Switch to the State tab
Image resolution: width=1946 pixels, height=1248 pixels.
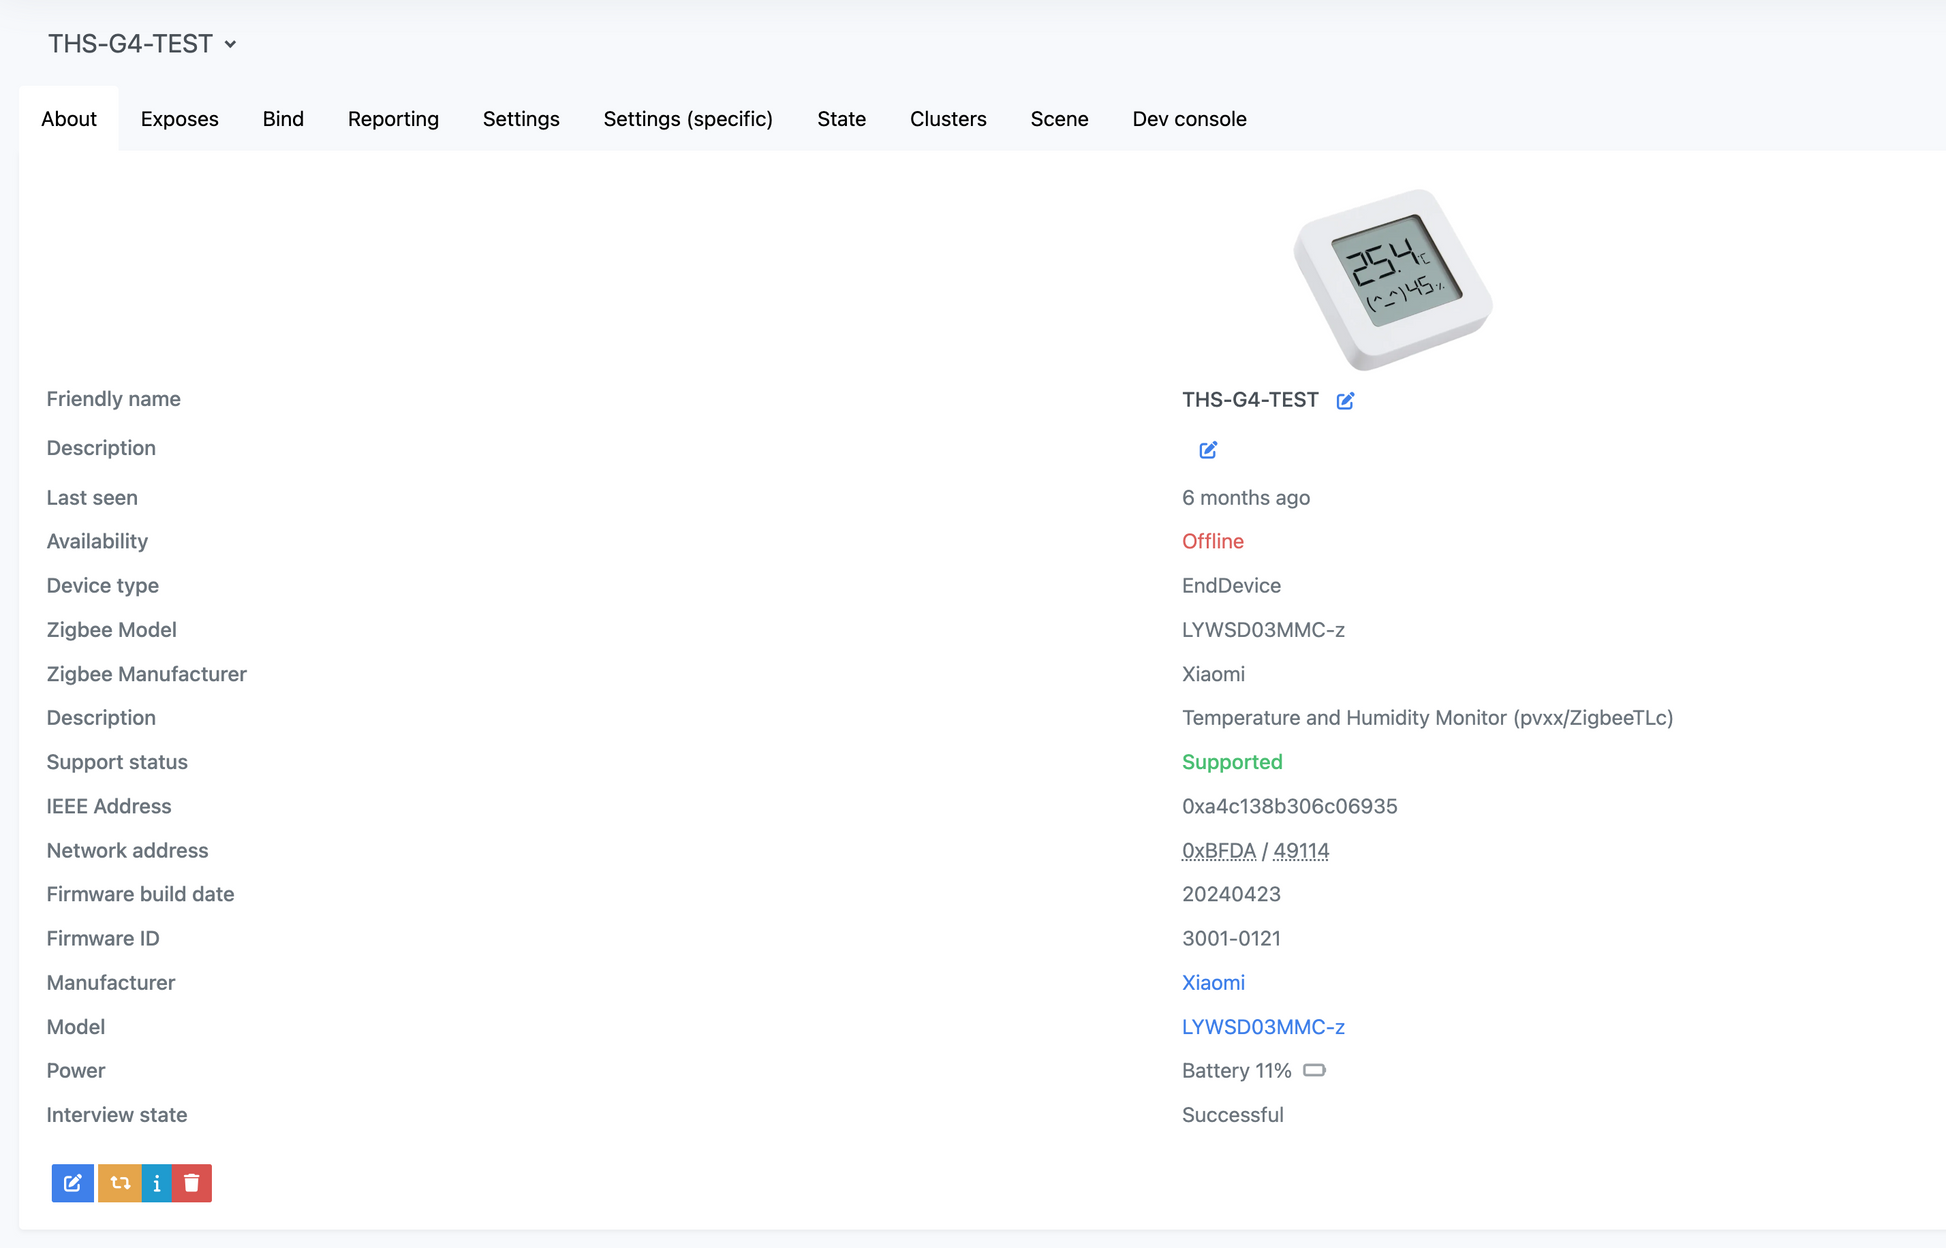841,119
